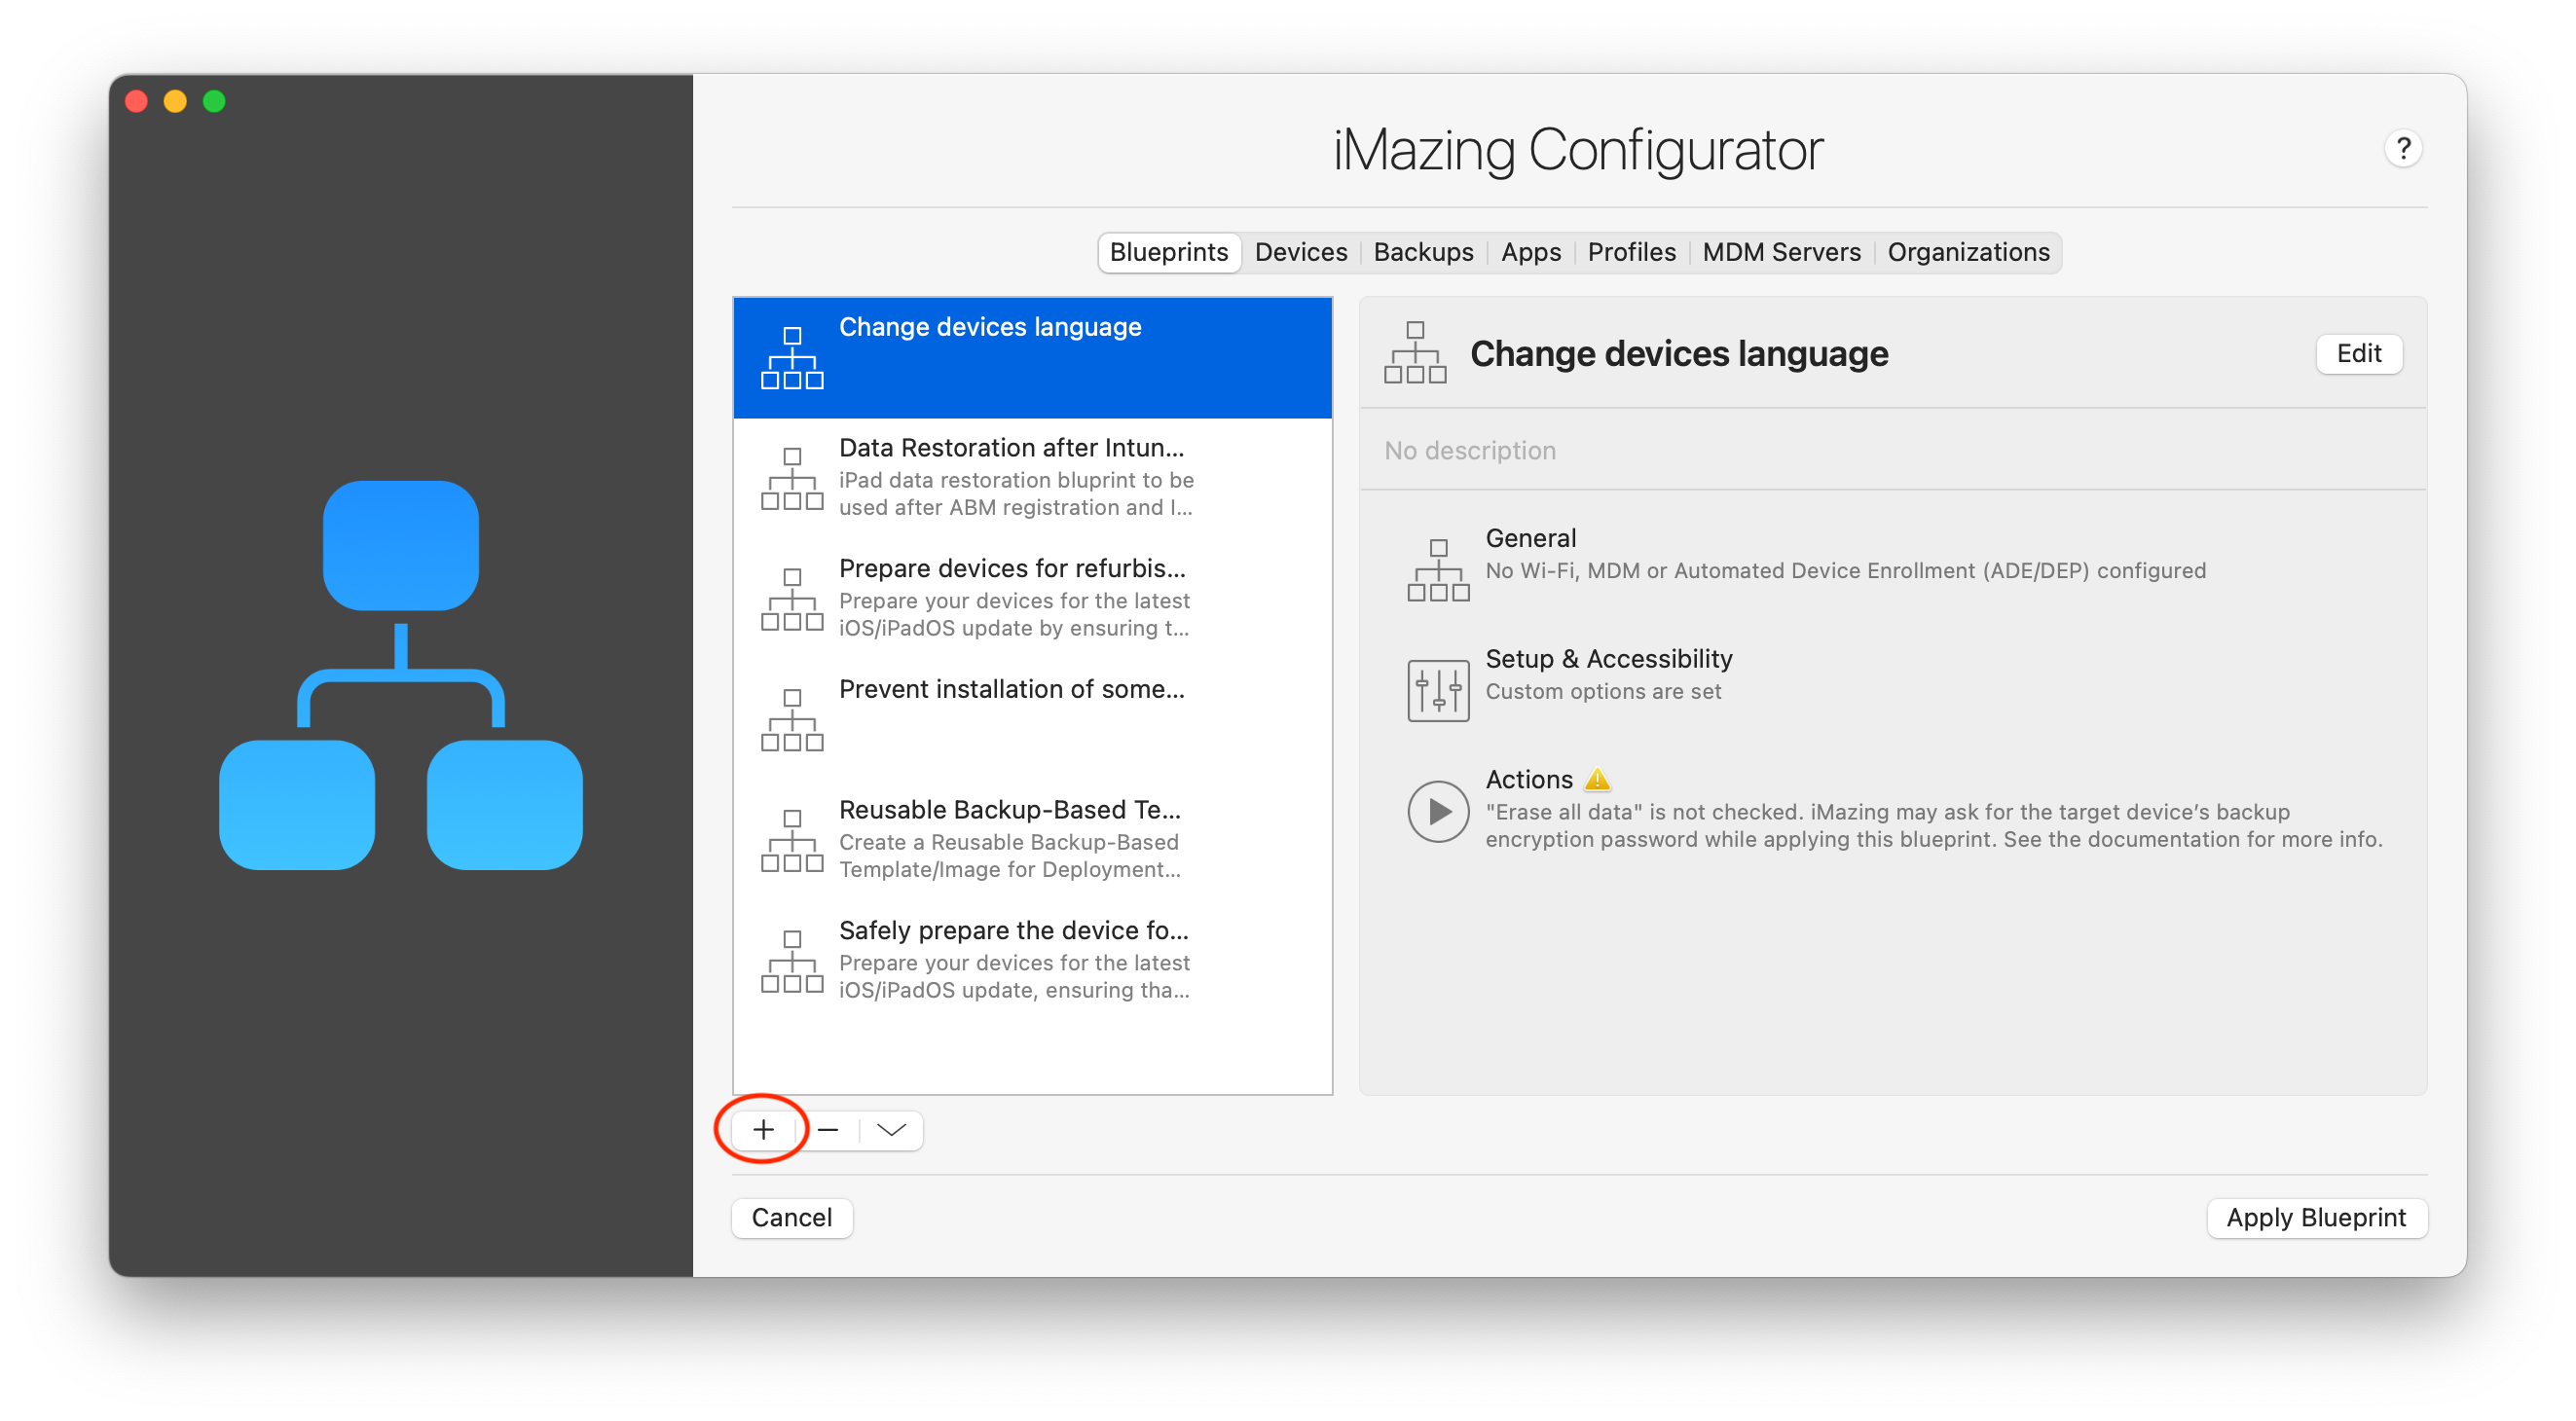Click the Cancel button
Viewport: 2576px width, 1421px height.
click(x=791, y=1217)
